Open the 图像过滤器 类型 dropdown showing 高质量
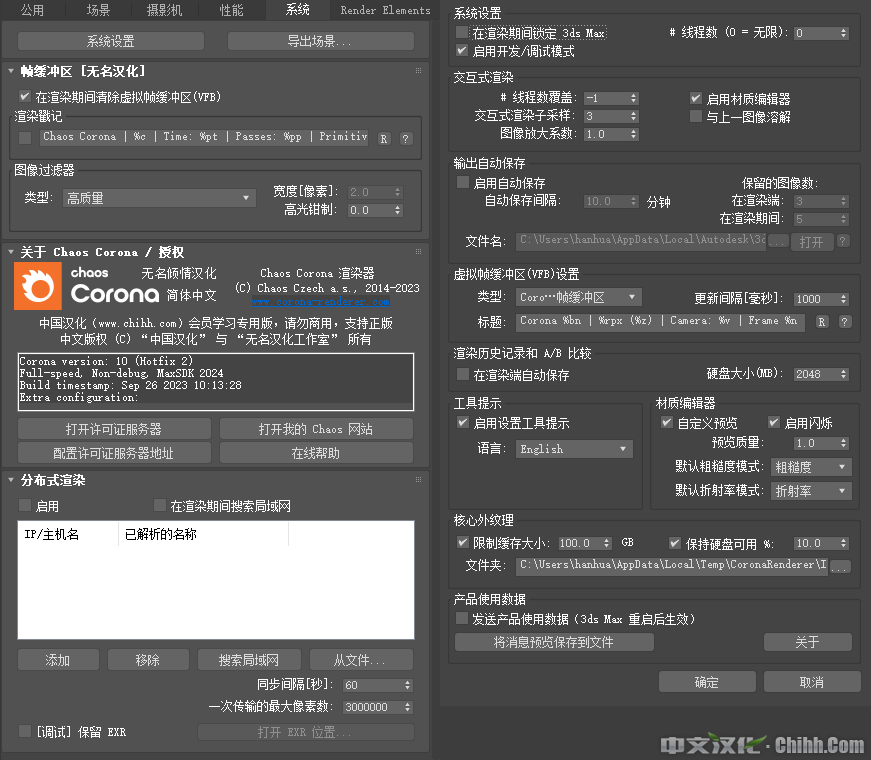The image size is (871, 760). click(x=159, y=198)
